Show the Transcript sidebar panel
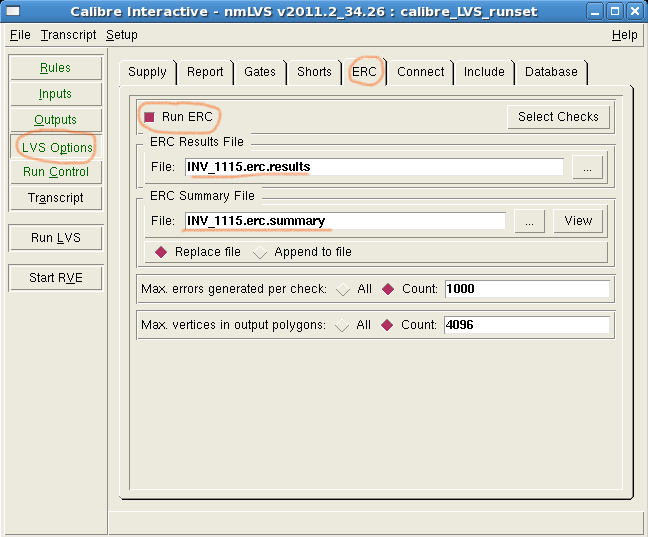 tap(55, 198)
